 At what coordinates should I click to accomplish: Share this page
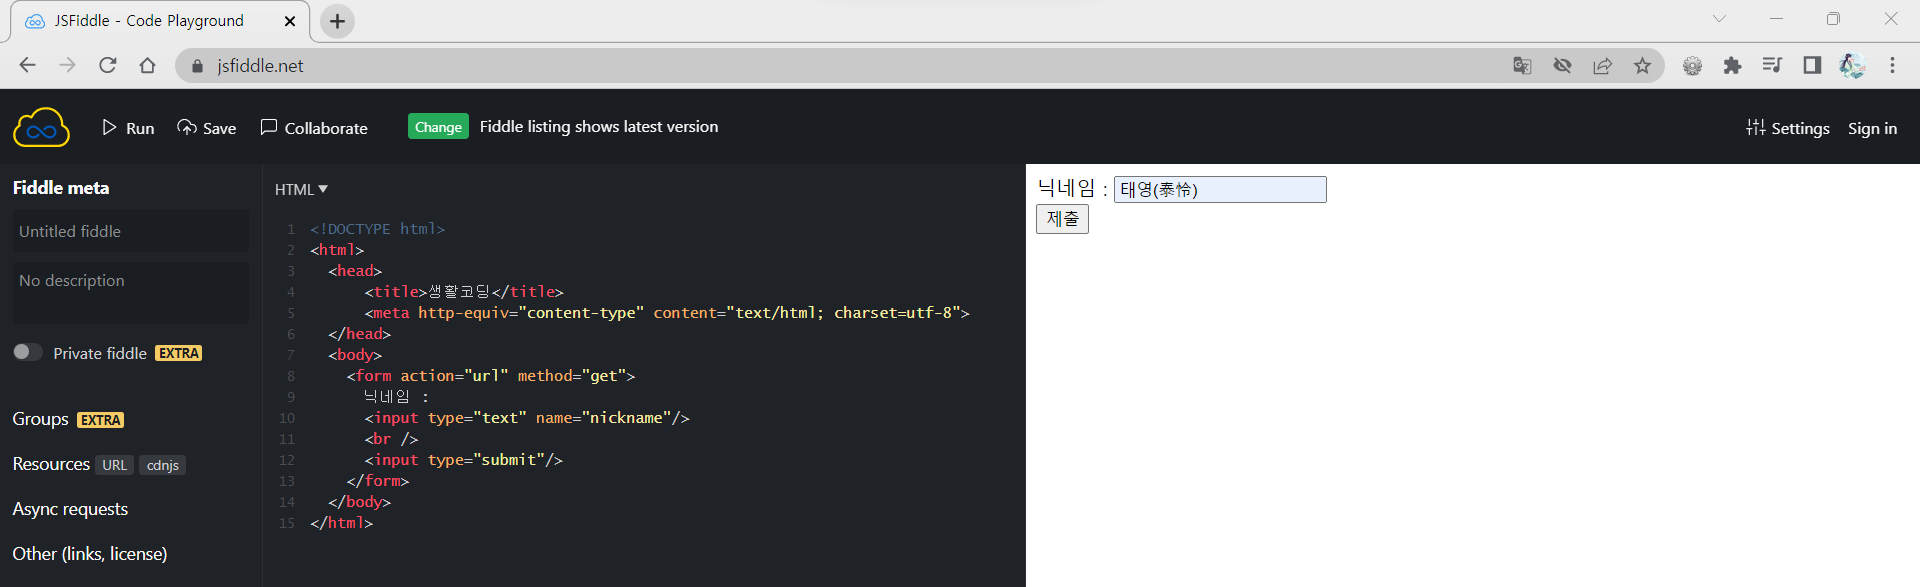pos(1602,65)
